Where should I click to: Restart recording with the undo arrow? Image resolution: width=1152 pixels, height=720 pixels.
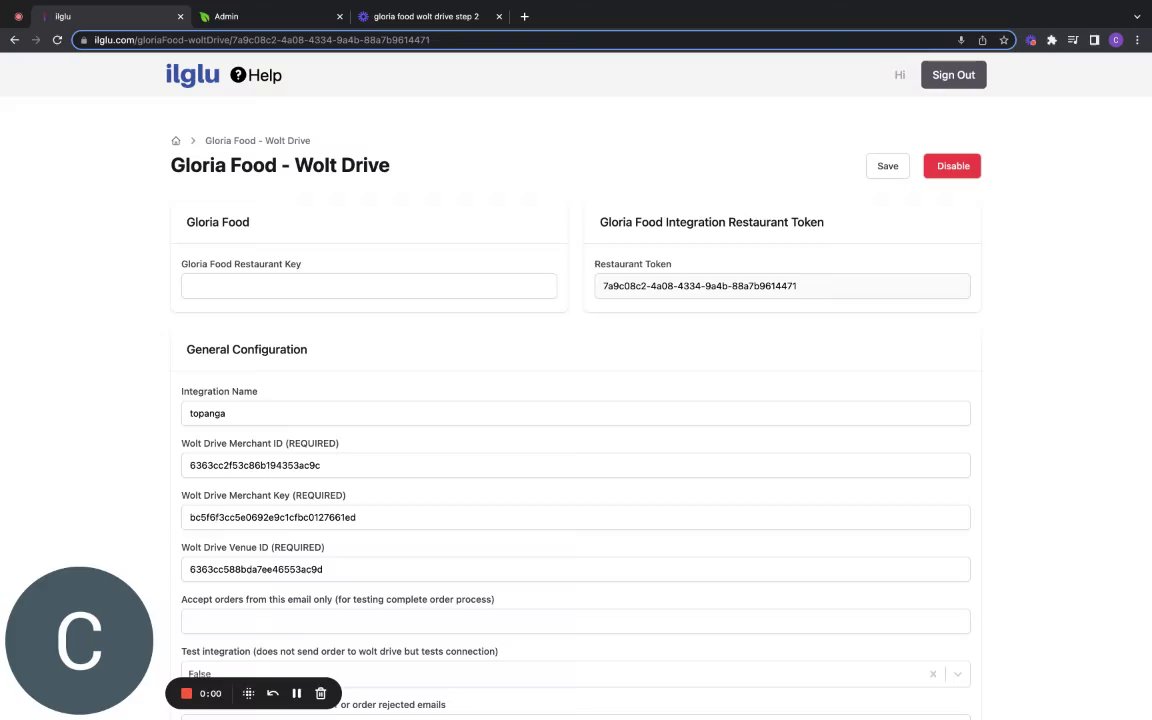[273, 694]
